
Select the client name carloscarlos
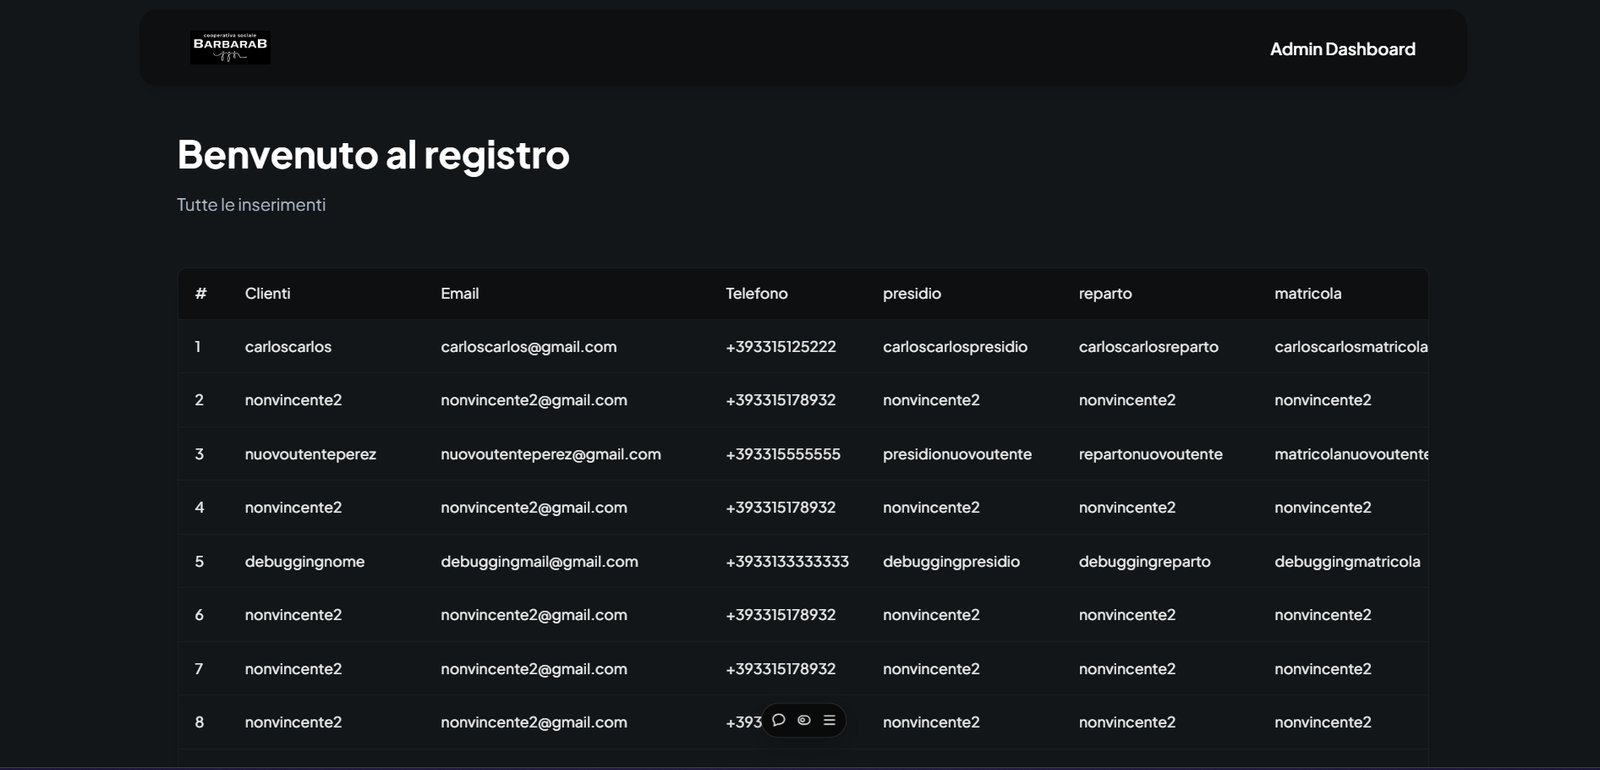tap(288, 347)
